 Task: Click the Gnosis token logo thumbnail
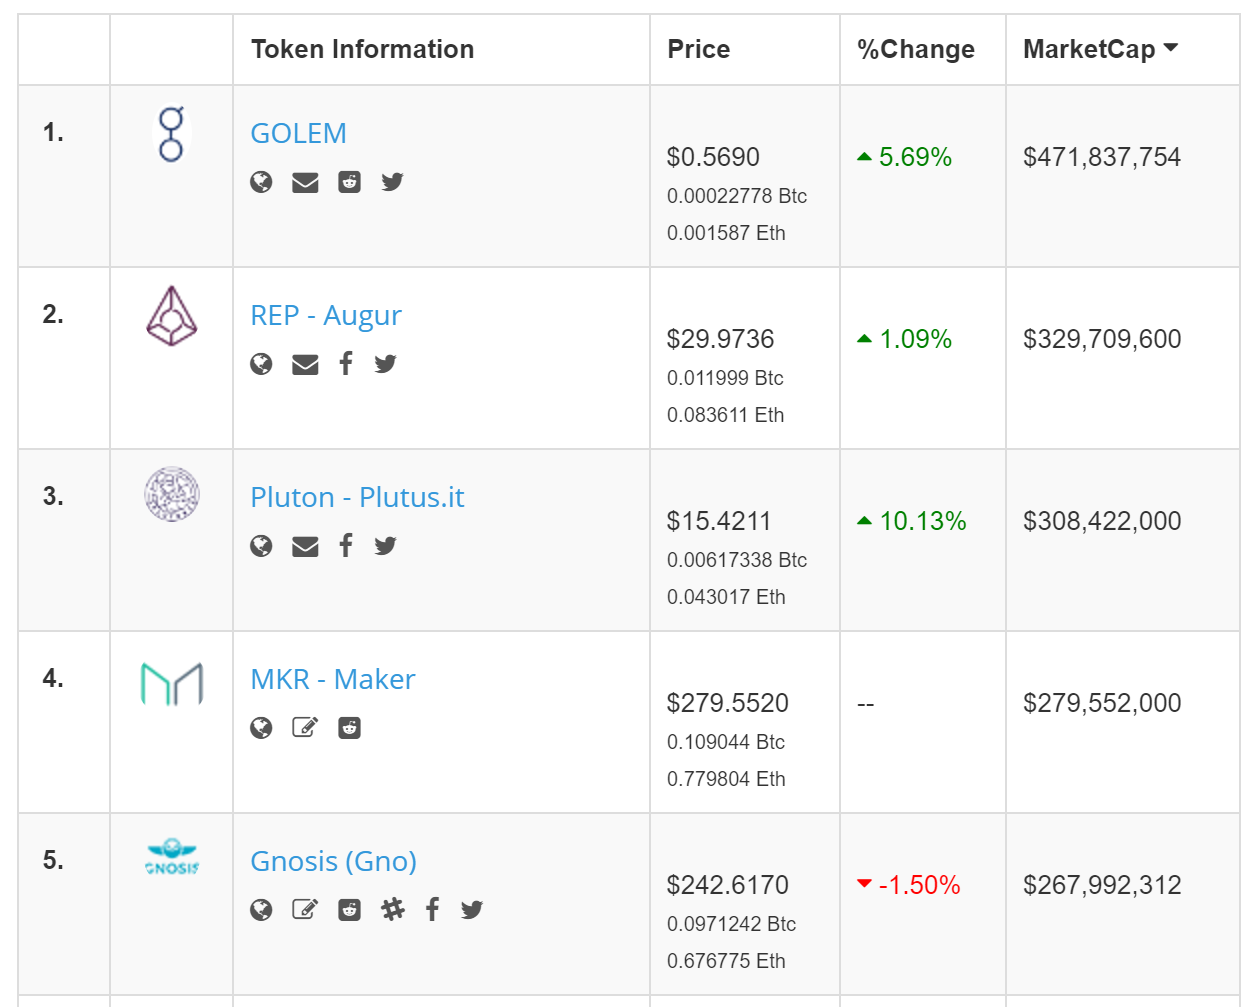pos(171,857)
